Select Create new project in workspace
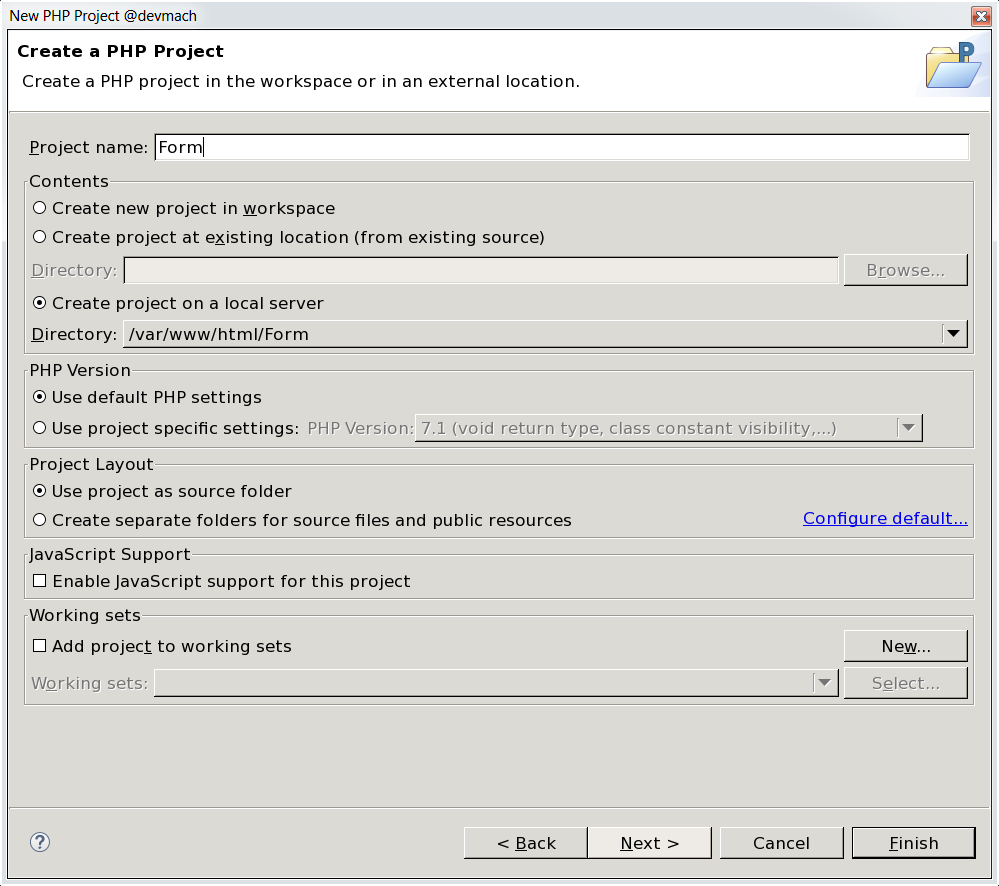The image size is (999, 886). (40, 208)
